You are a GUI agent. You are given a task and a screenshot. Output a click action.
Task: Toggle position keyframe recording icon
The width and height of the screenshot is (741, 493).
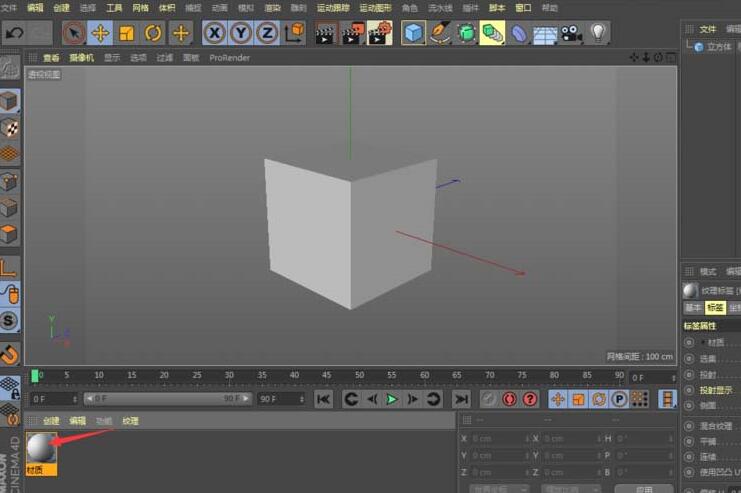click(x=558, y=399)
